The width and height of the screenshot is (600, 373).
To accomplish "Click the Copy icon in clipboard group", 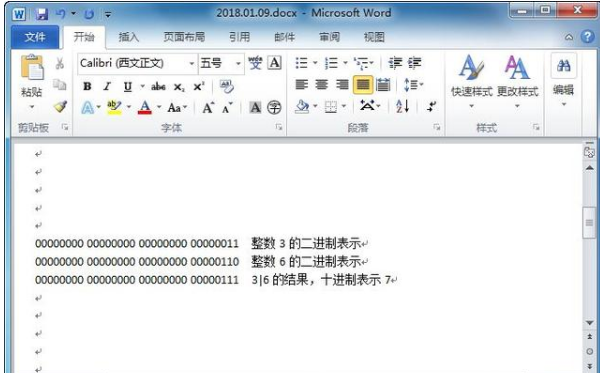I will coord(60,85).
